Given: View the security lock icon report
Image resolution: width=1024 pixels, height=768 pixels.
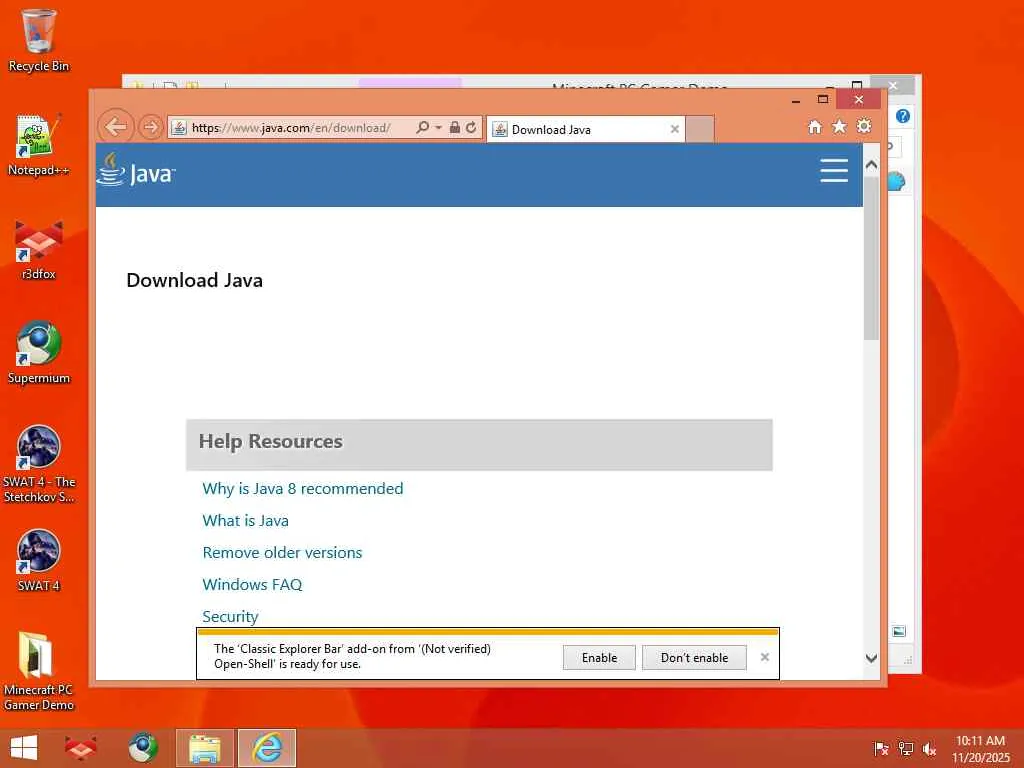Looking at the screenshot, I should 455,127.
